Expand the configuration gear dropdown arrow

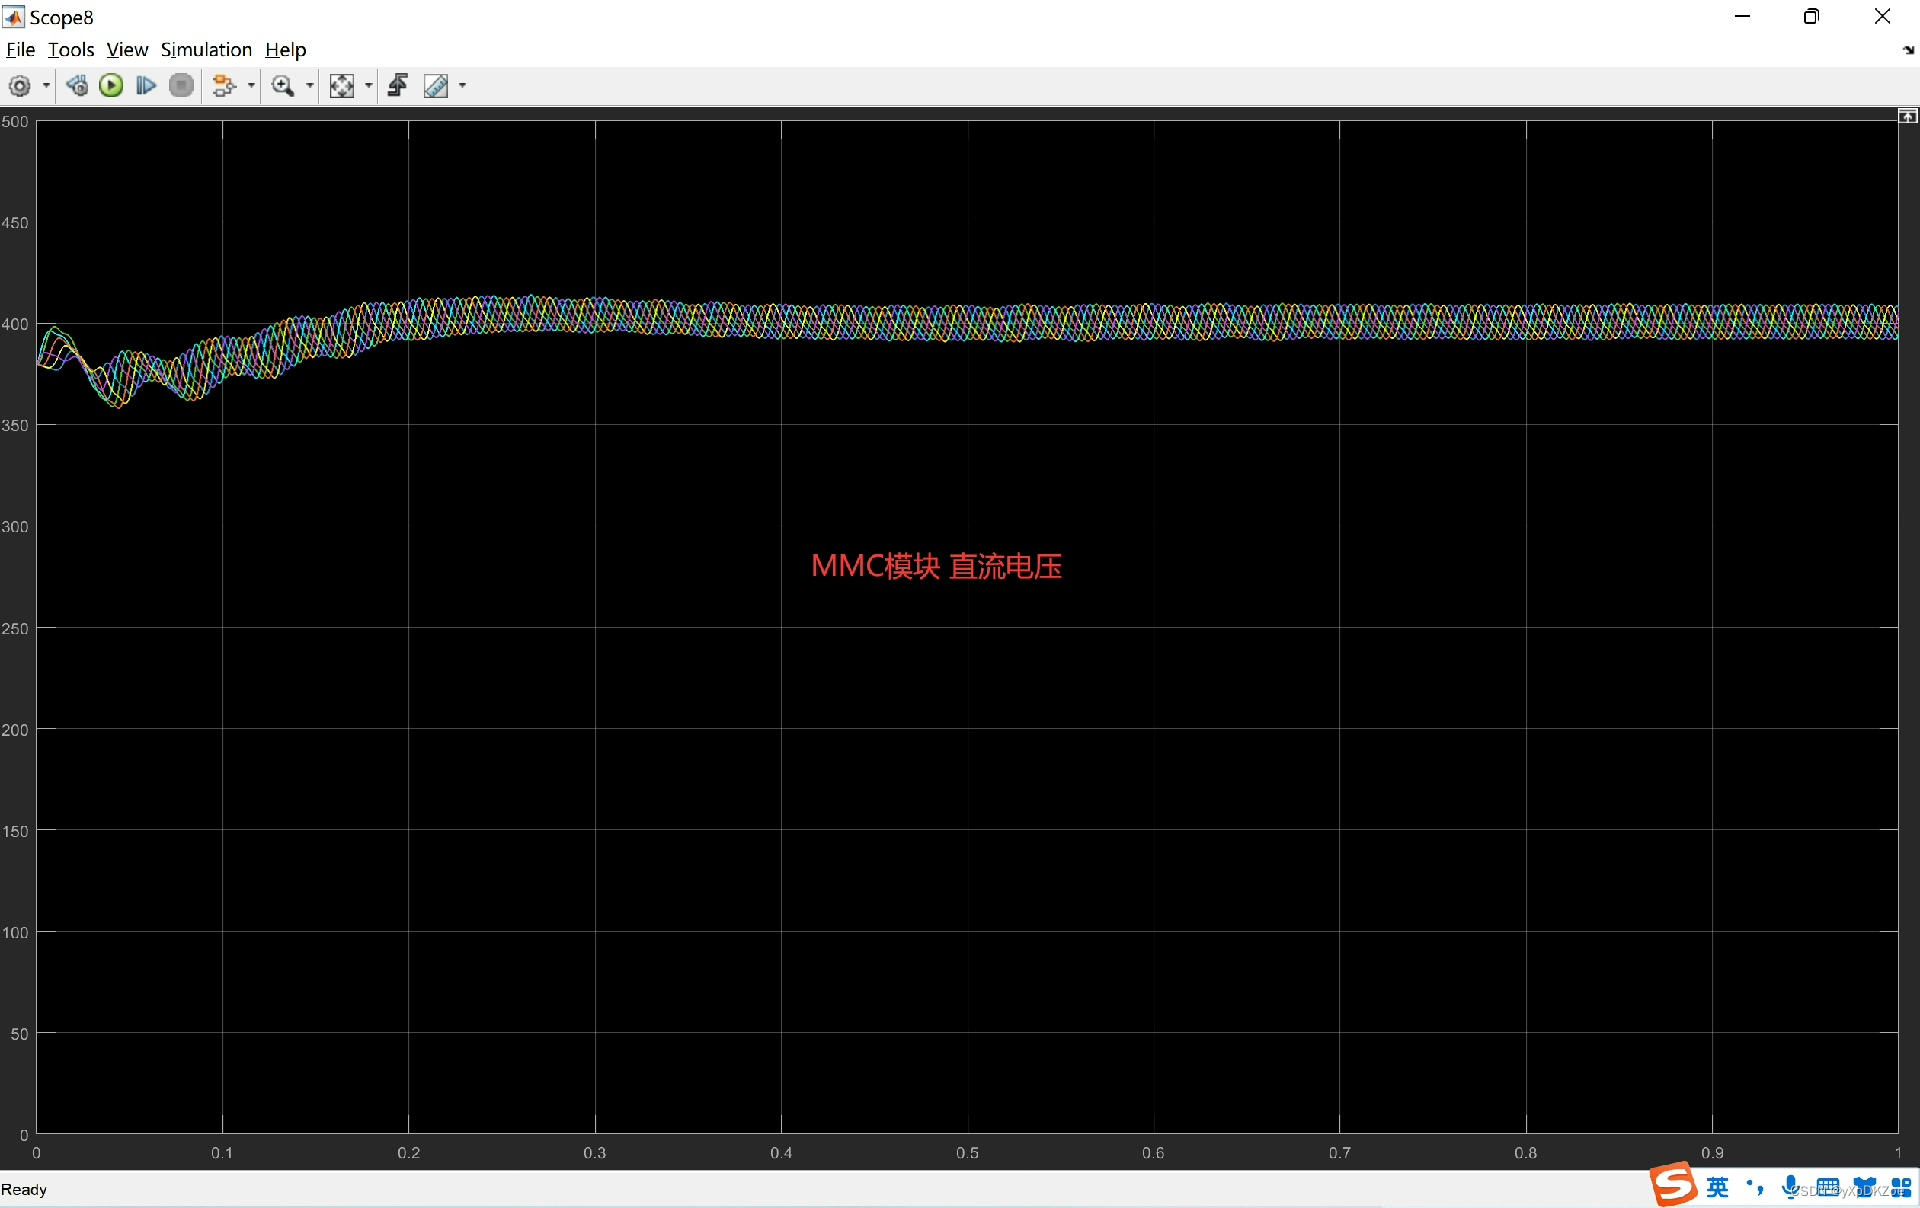[x=46, y=86]
